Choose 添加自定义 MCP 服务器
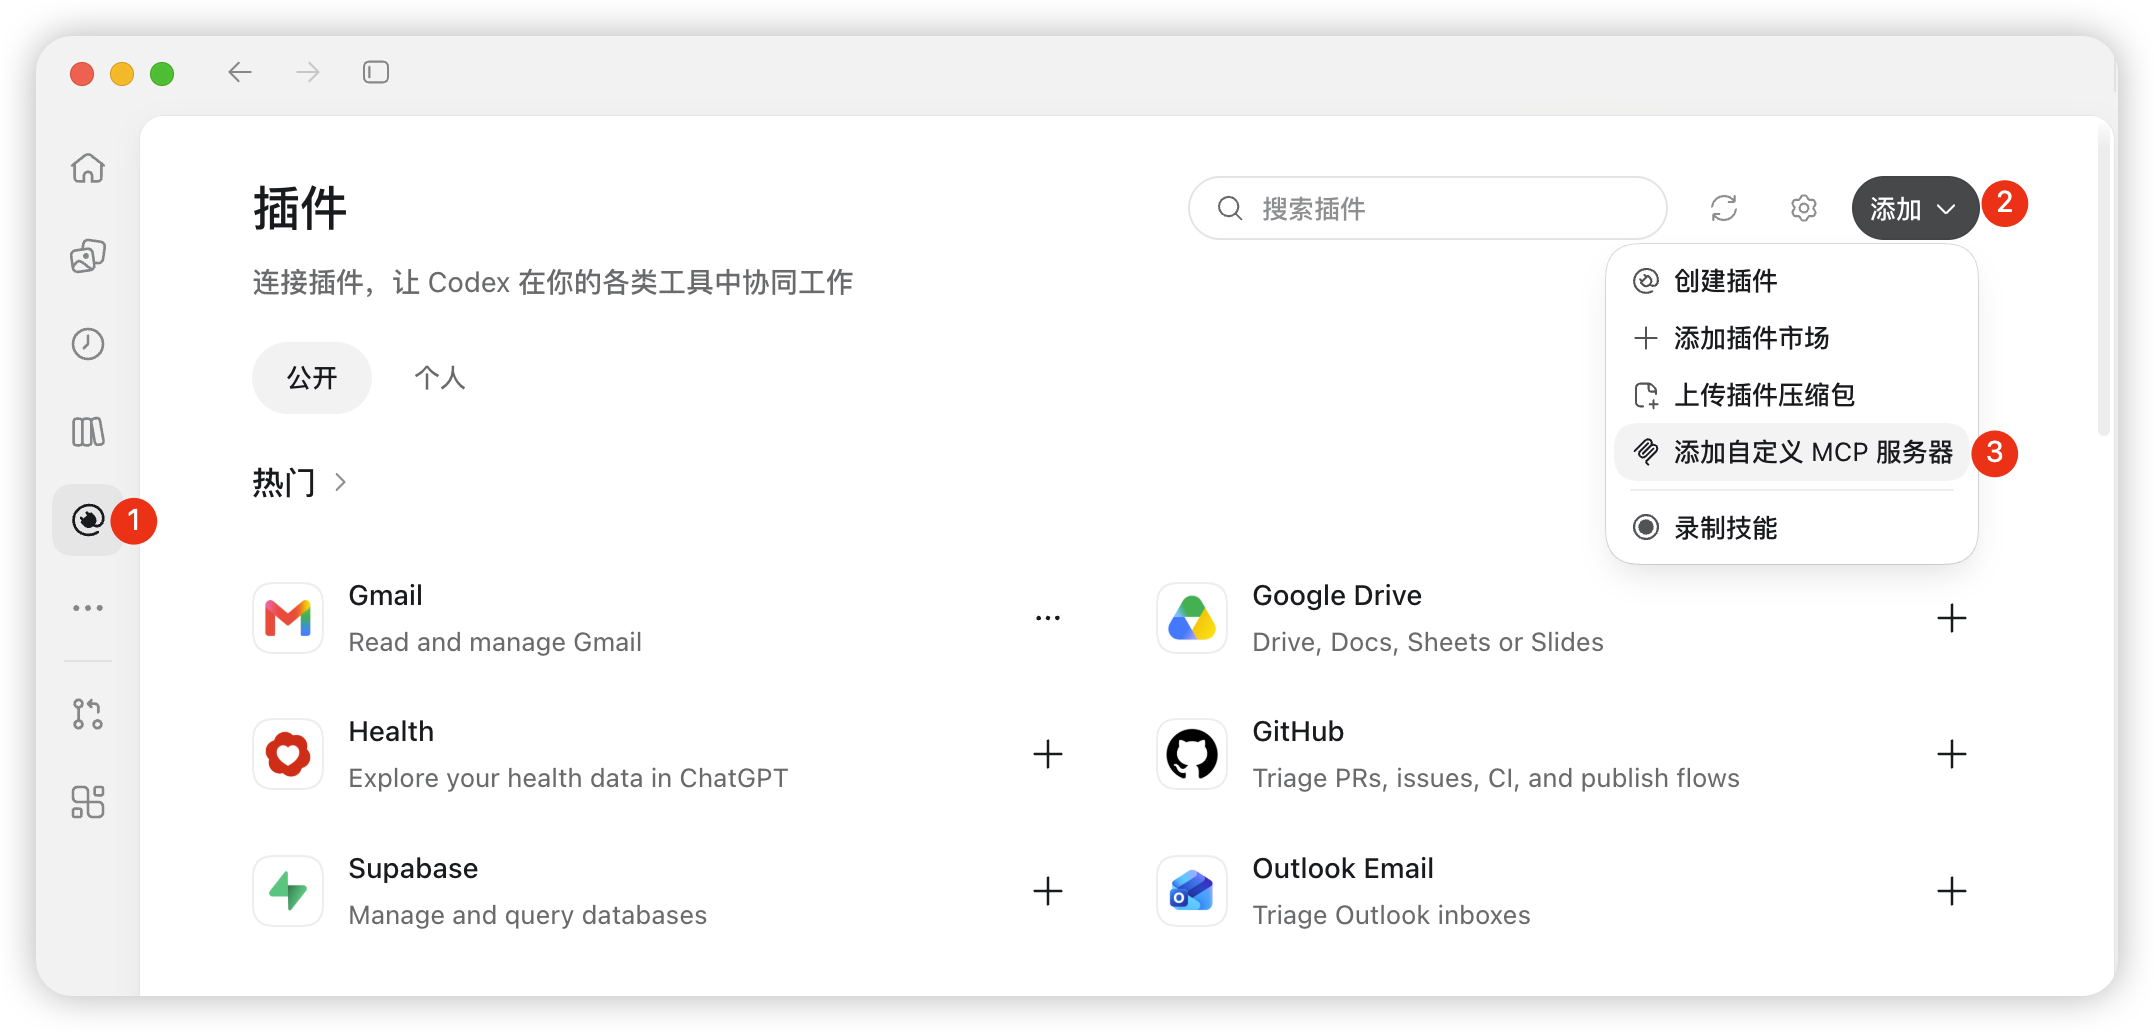The width and height of the screenshot is (2154, 1032). click(x=1791, y=452)
